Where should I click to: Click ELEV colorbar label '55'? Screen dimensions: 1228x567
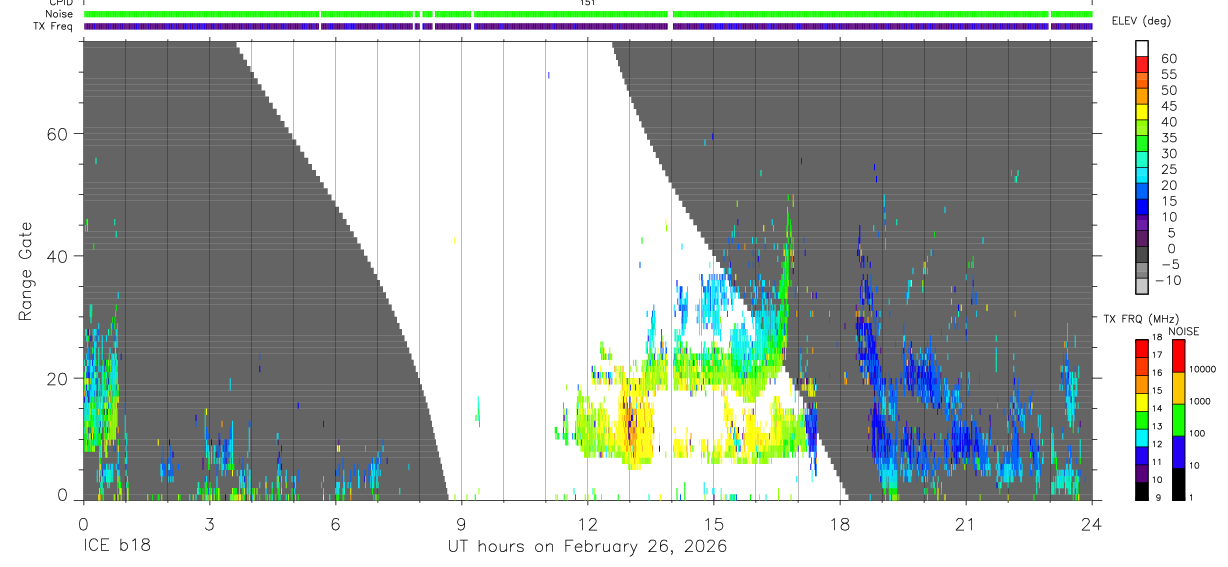(1168, 75)
